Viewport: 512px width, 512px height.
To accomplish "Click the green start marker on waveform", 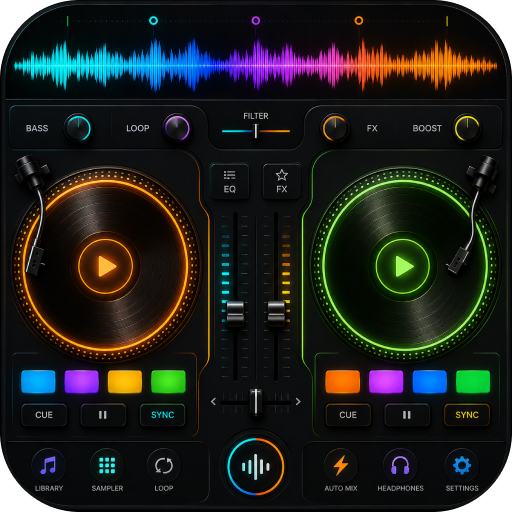I will point(67,21).
